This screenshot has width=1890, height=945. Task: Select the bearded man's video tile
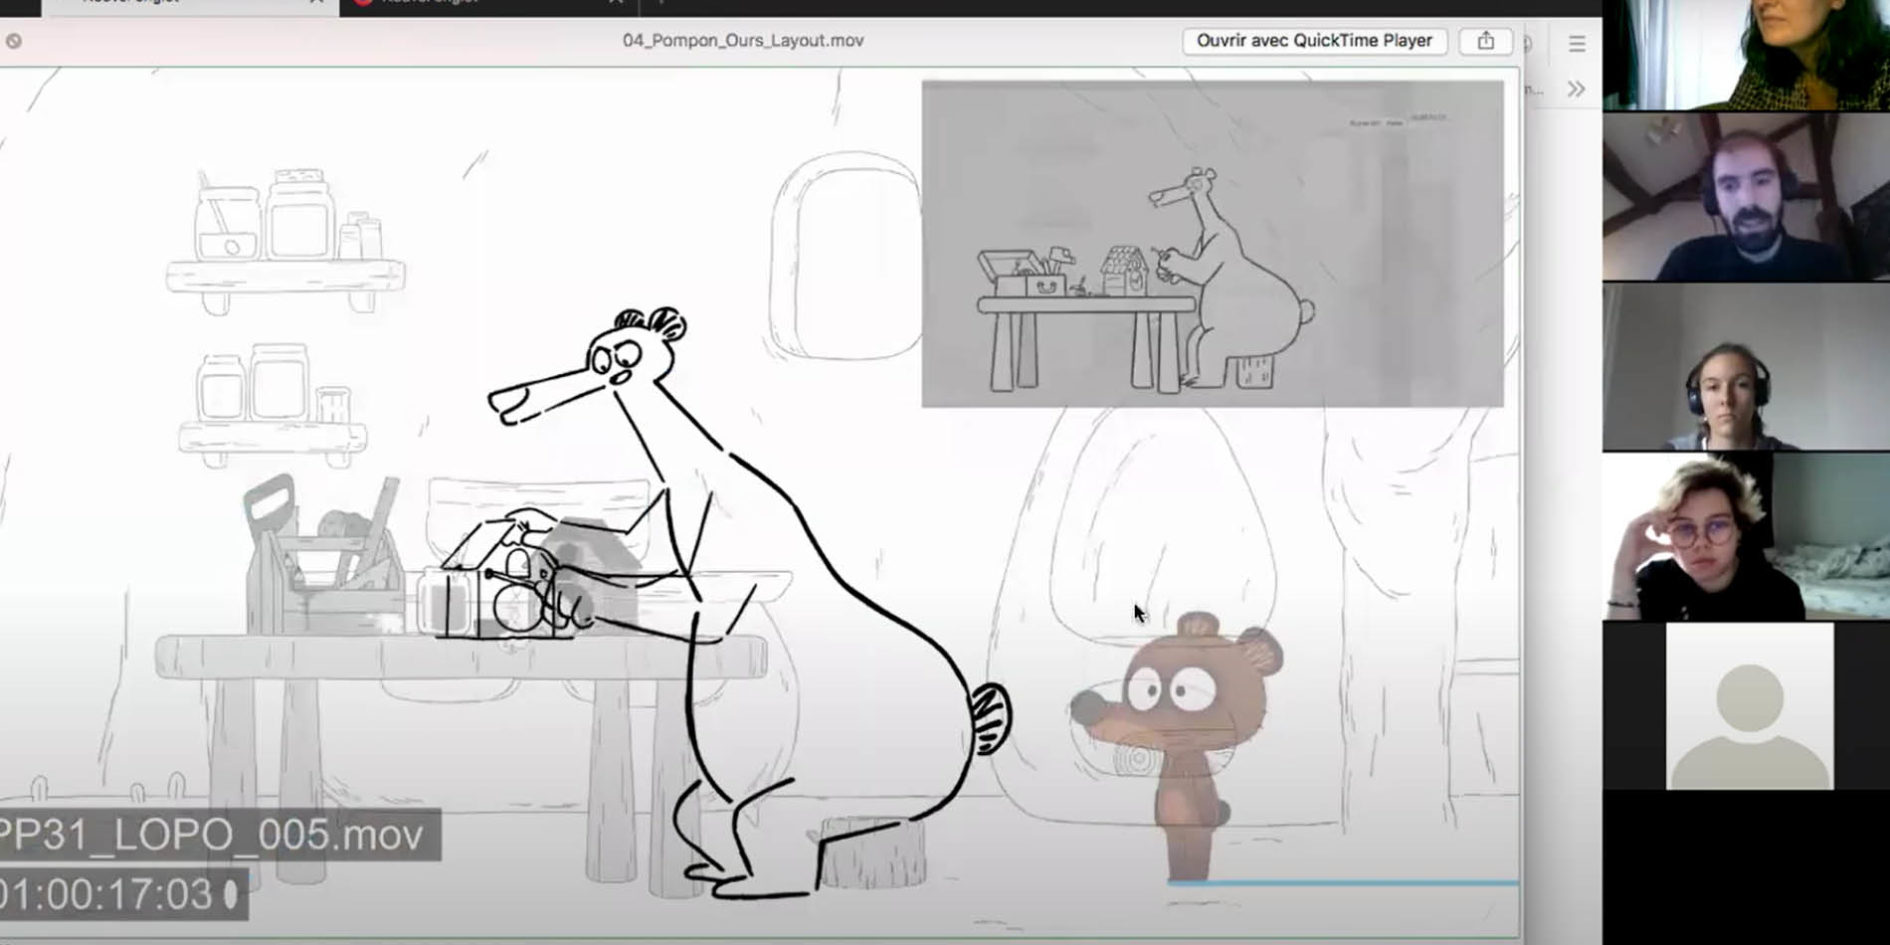coord(1746,196)
